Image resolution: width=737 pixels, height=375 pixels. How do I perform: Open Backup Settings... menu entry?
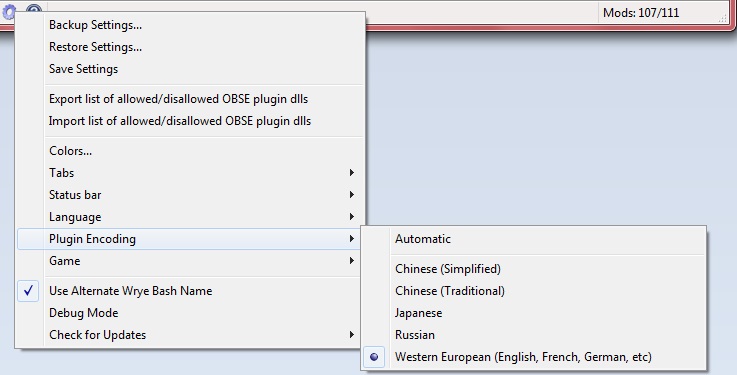190,25
